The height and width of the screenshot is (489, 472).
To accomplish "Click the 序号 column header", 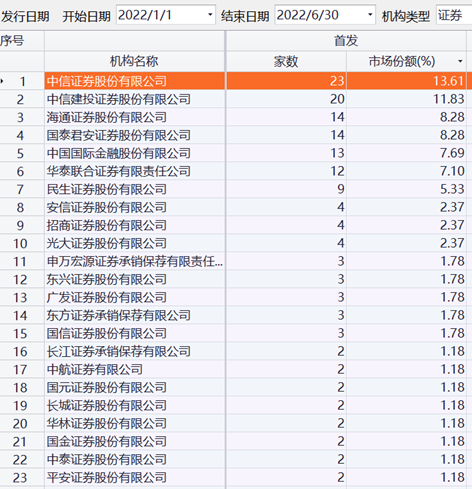I will [12, 41].
